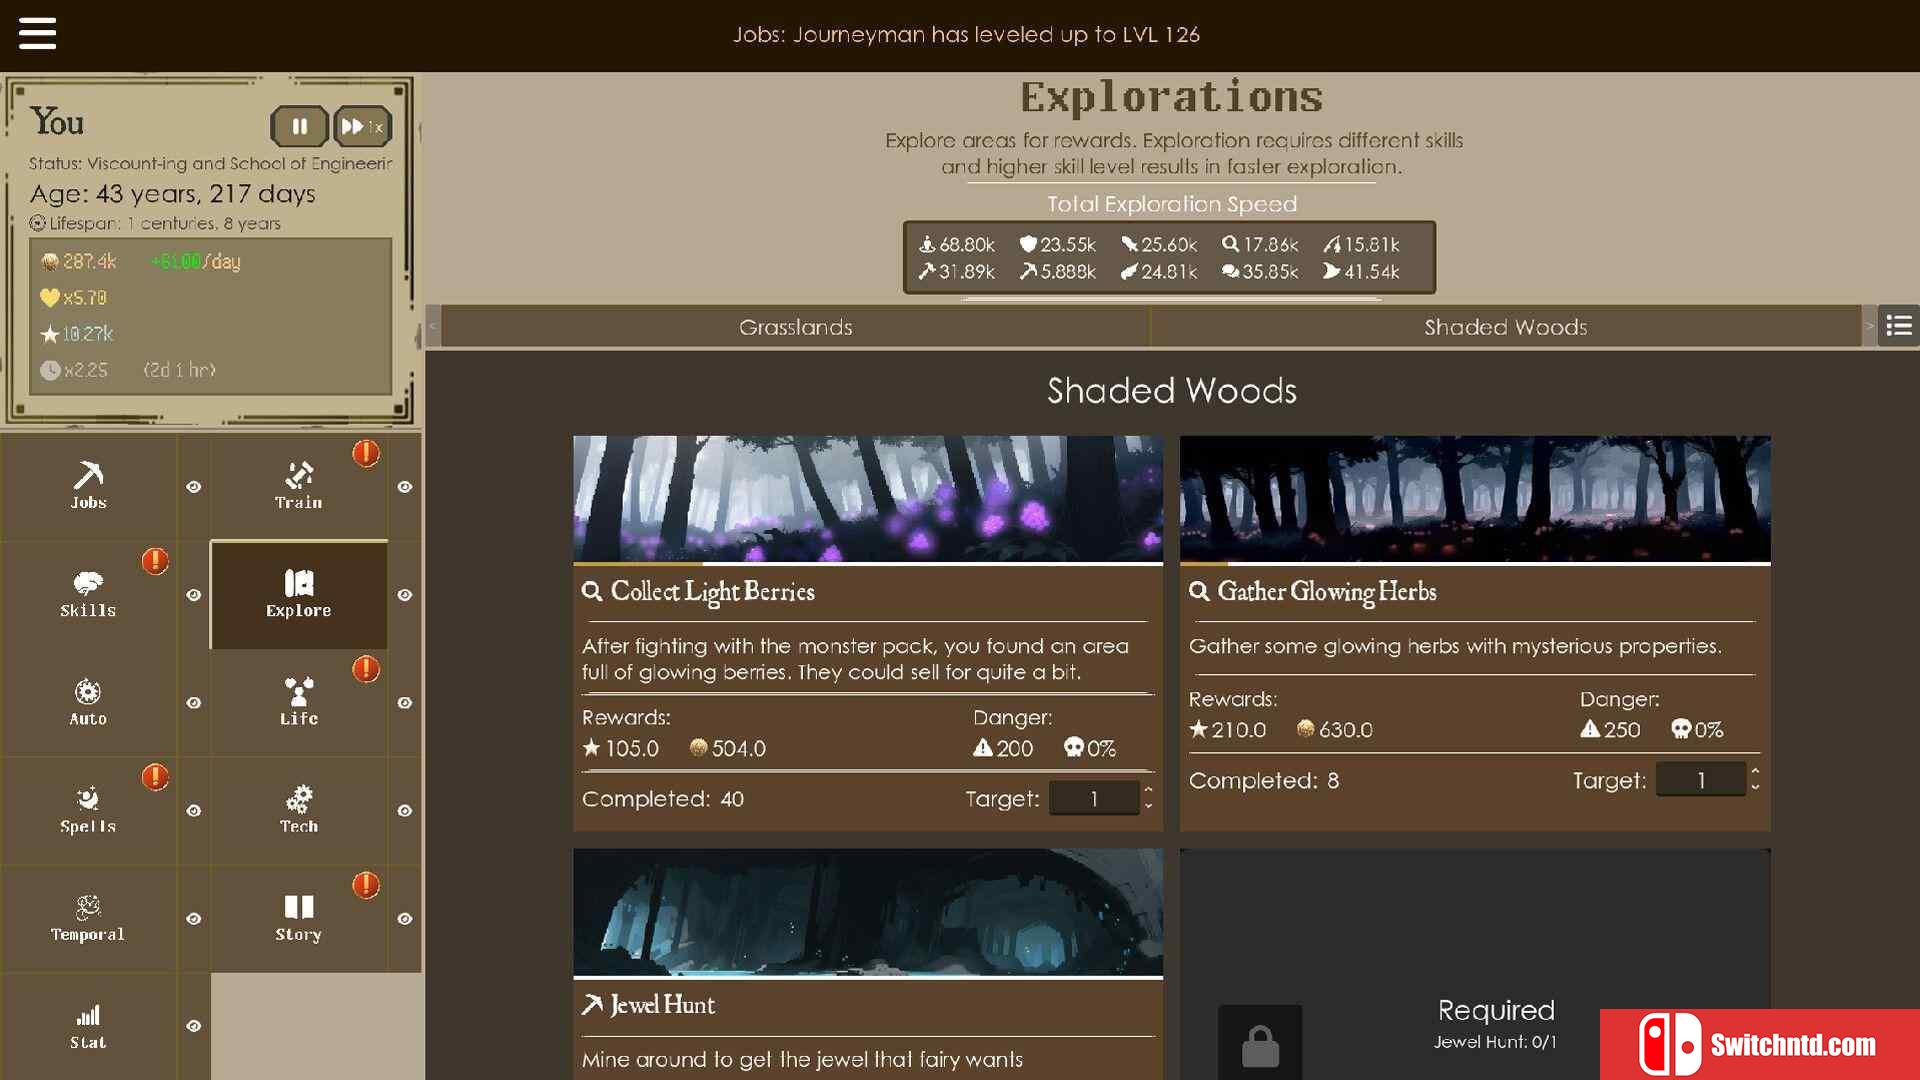
Task: Click the Target field for Glowing Herbs
Action: (1701, 780)
